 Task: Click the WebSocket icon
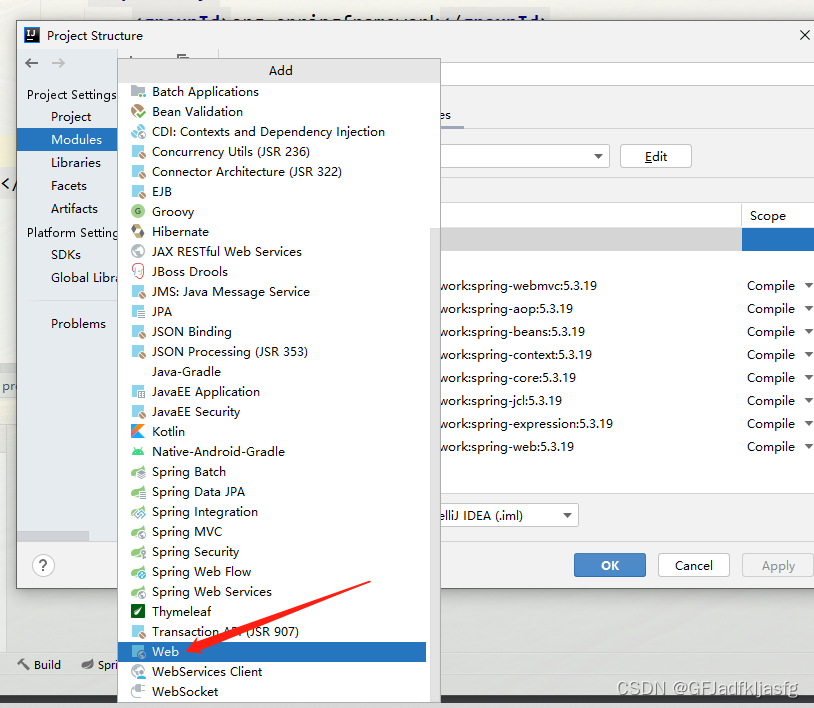click(x=138, y=692)
